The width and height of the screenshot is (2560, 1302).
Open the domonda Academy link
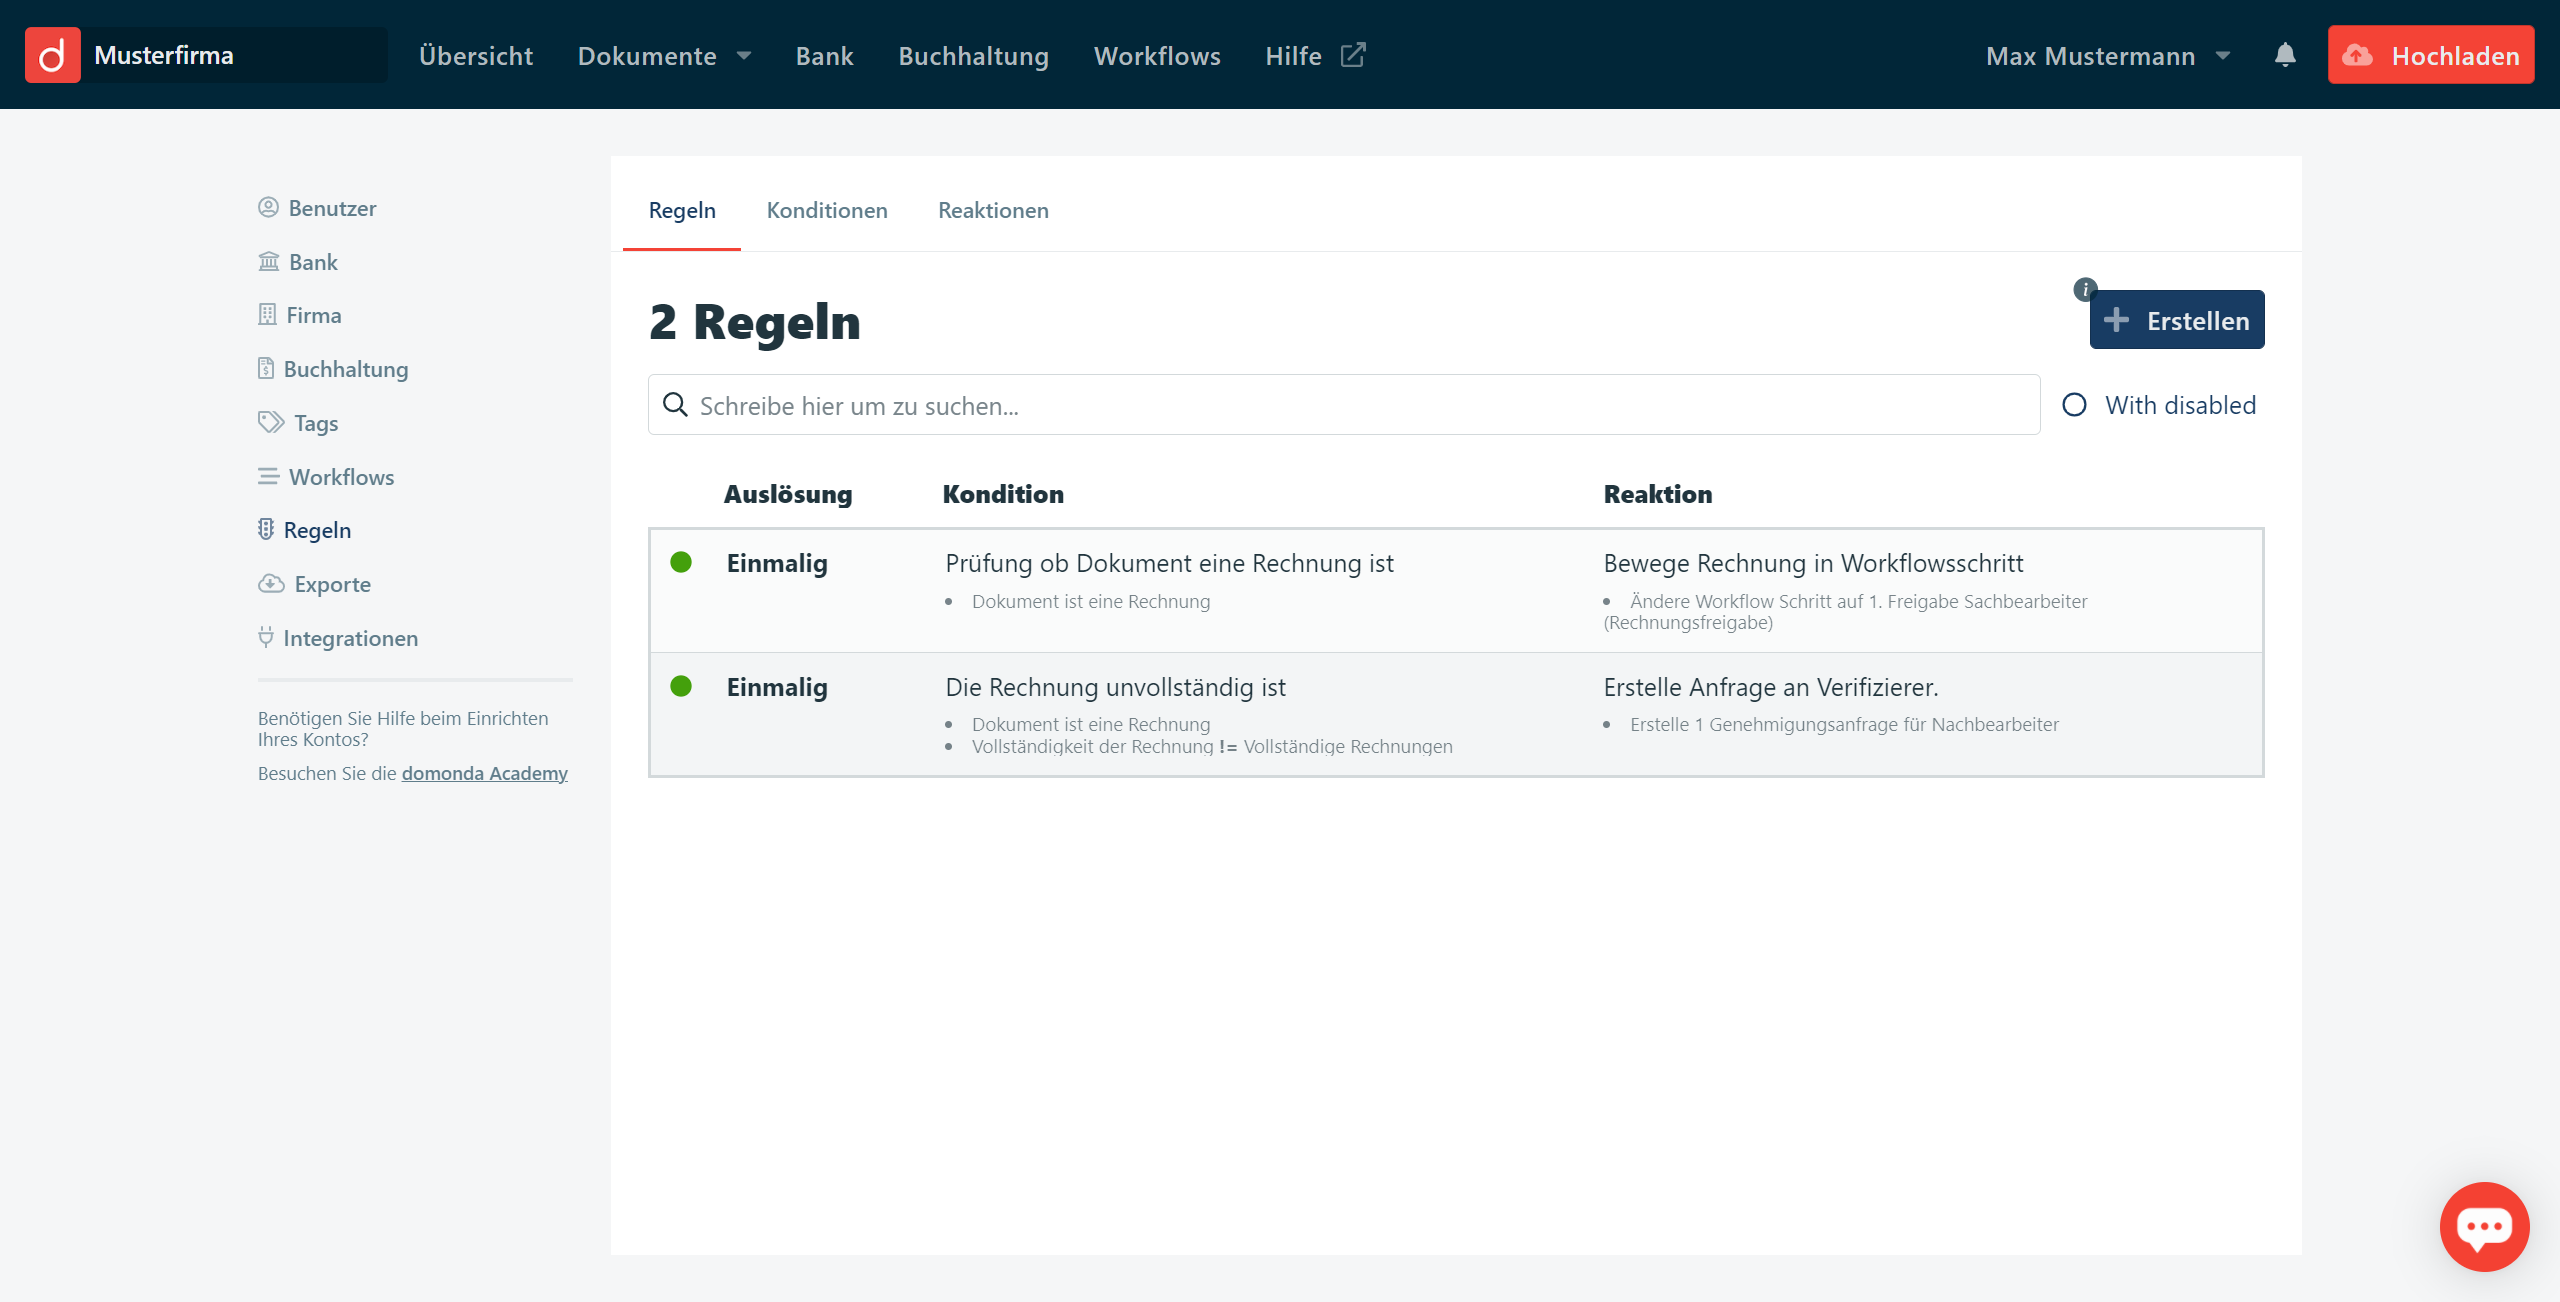click(x=484, y=773)
